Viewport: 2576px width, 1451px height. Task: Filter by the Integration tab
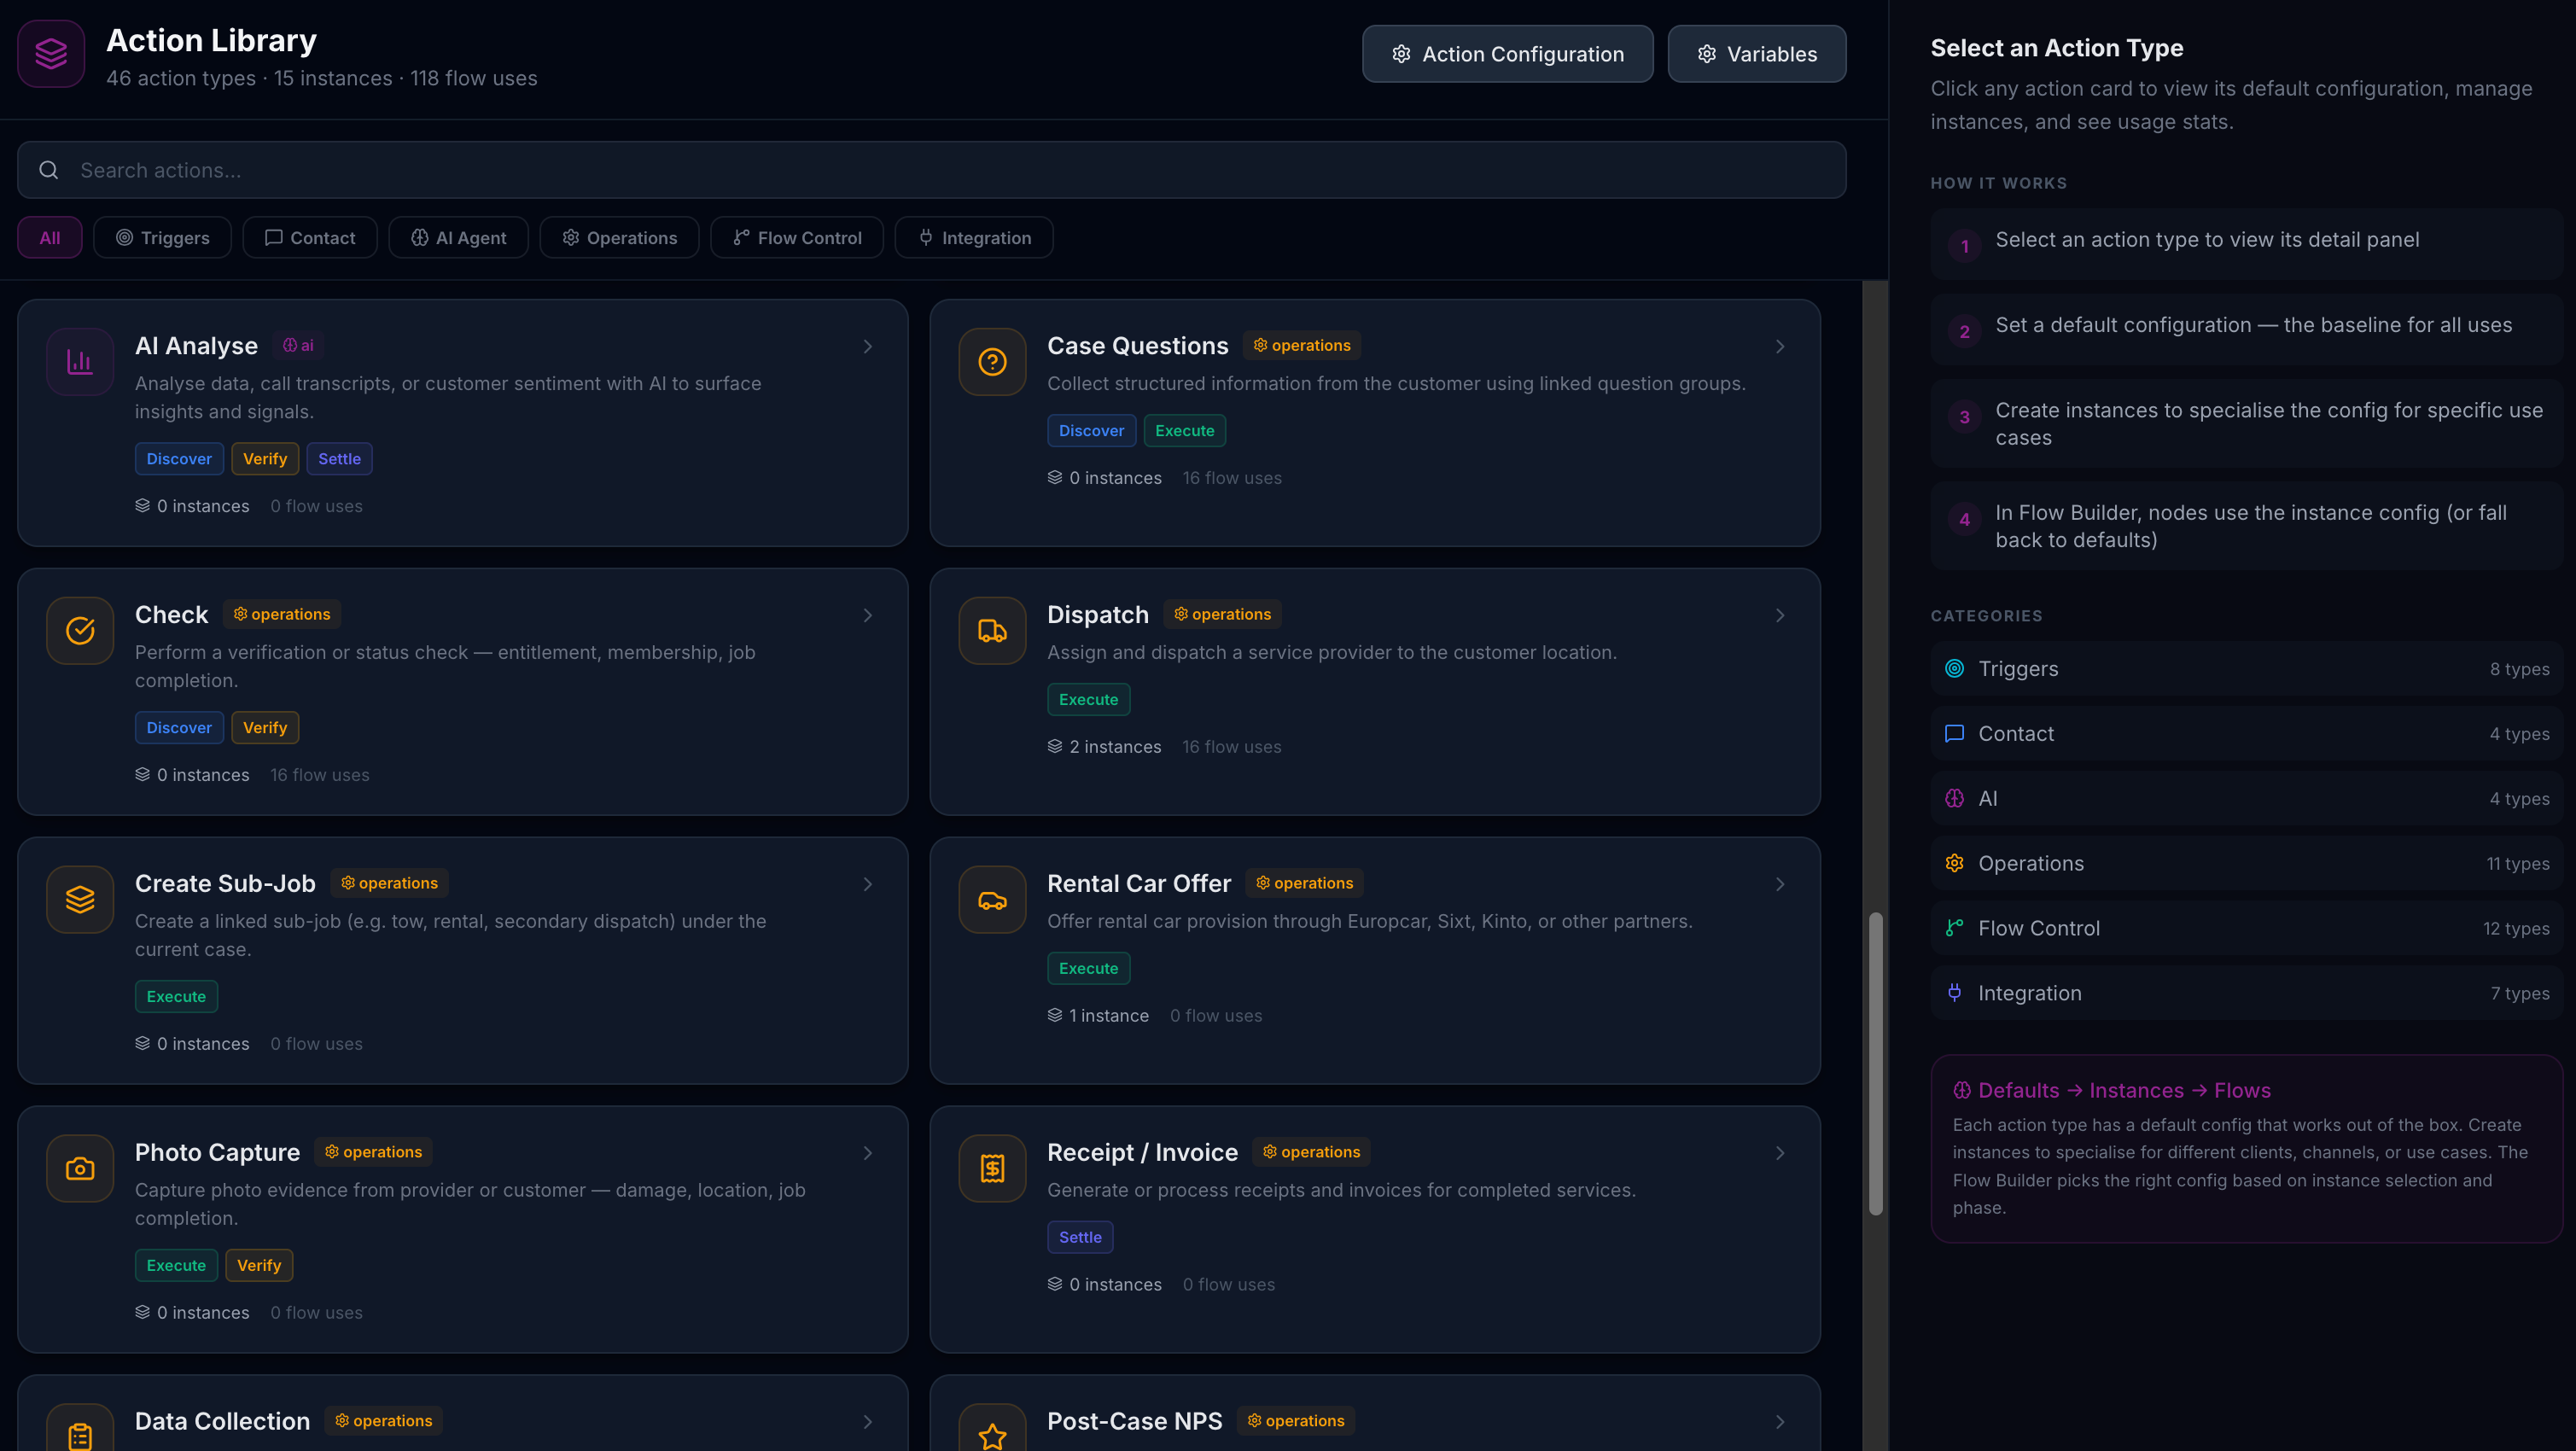(x=974, y=238)
